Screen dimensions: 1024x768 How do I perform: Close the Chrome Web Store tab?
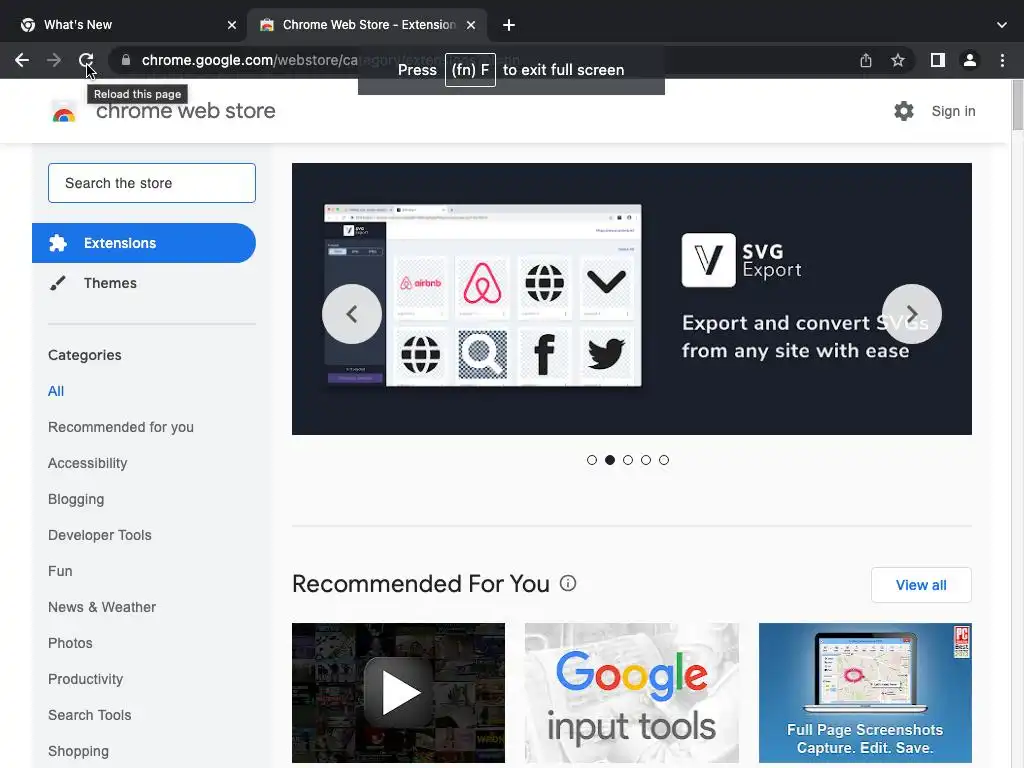click(x=471, y=25)
